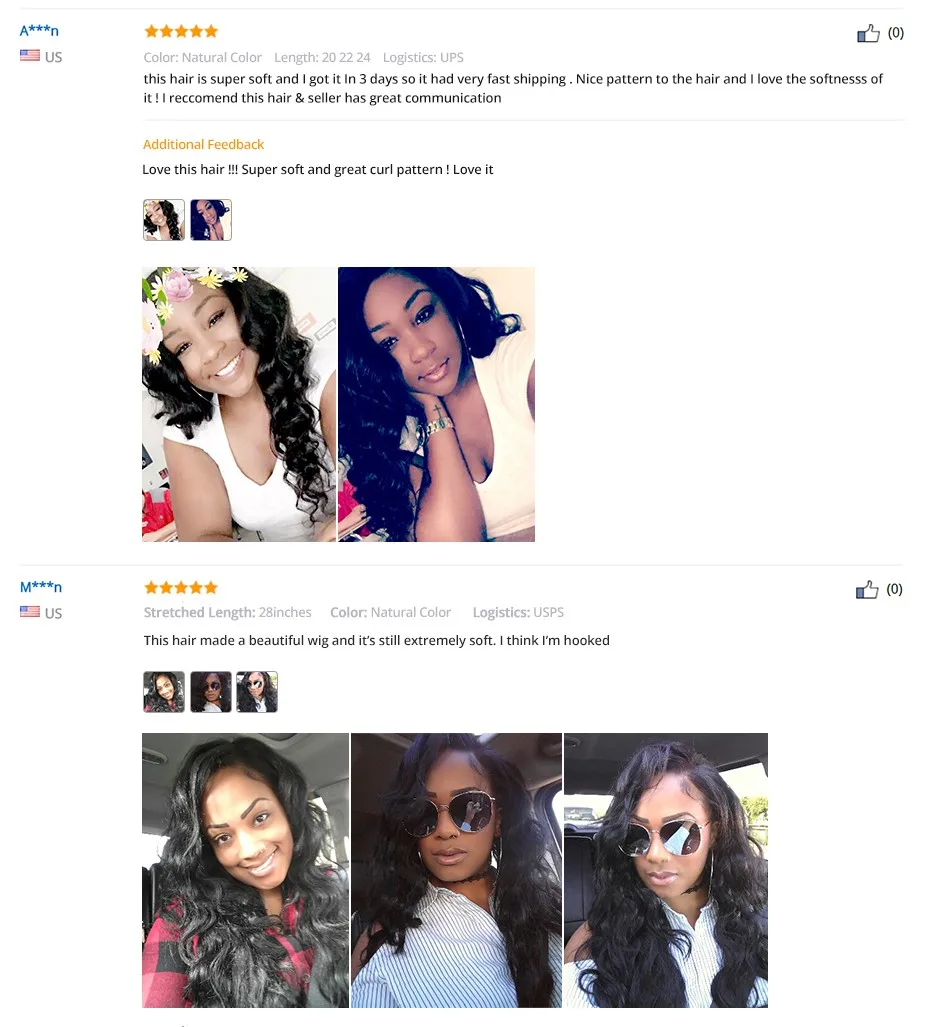This screenshot has height=1027, width=940.
Task: Click large center photo with sunglasses in car
Action: [x=457, y=870]
